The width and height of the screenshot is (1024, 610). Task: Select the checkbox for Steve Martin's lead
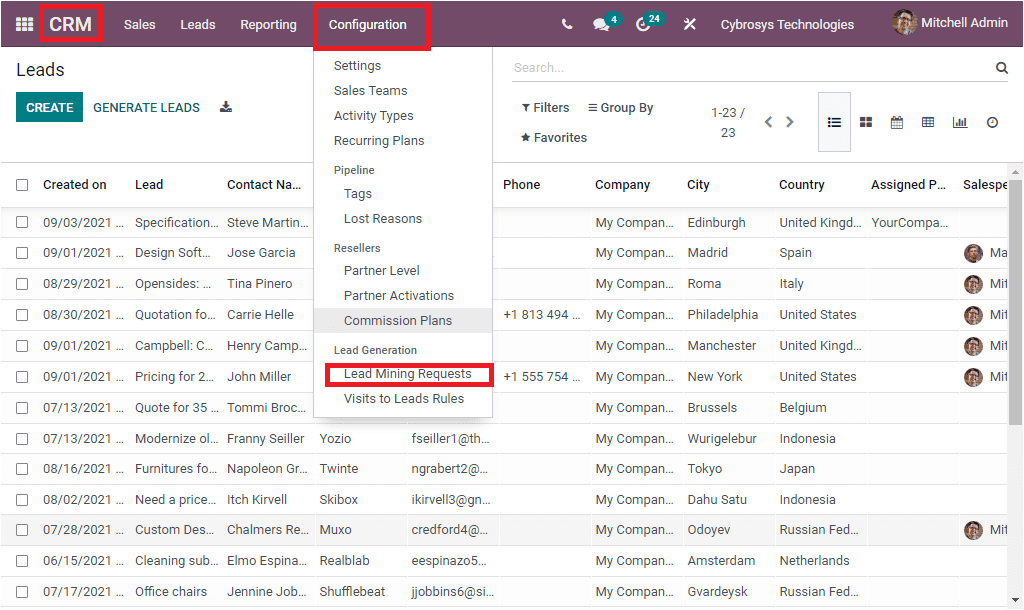point(22,222)
